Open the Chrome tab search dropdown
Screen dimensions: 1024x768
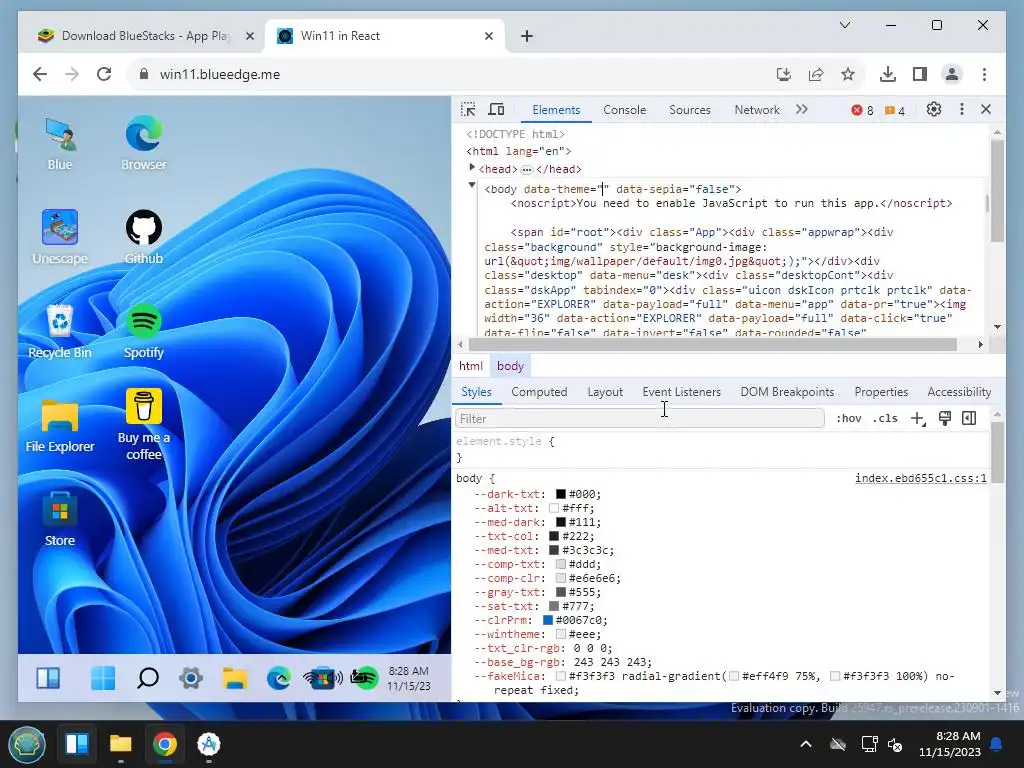pyautogui.click(x=844, y=25)
